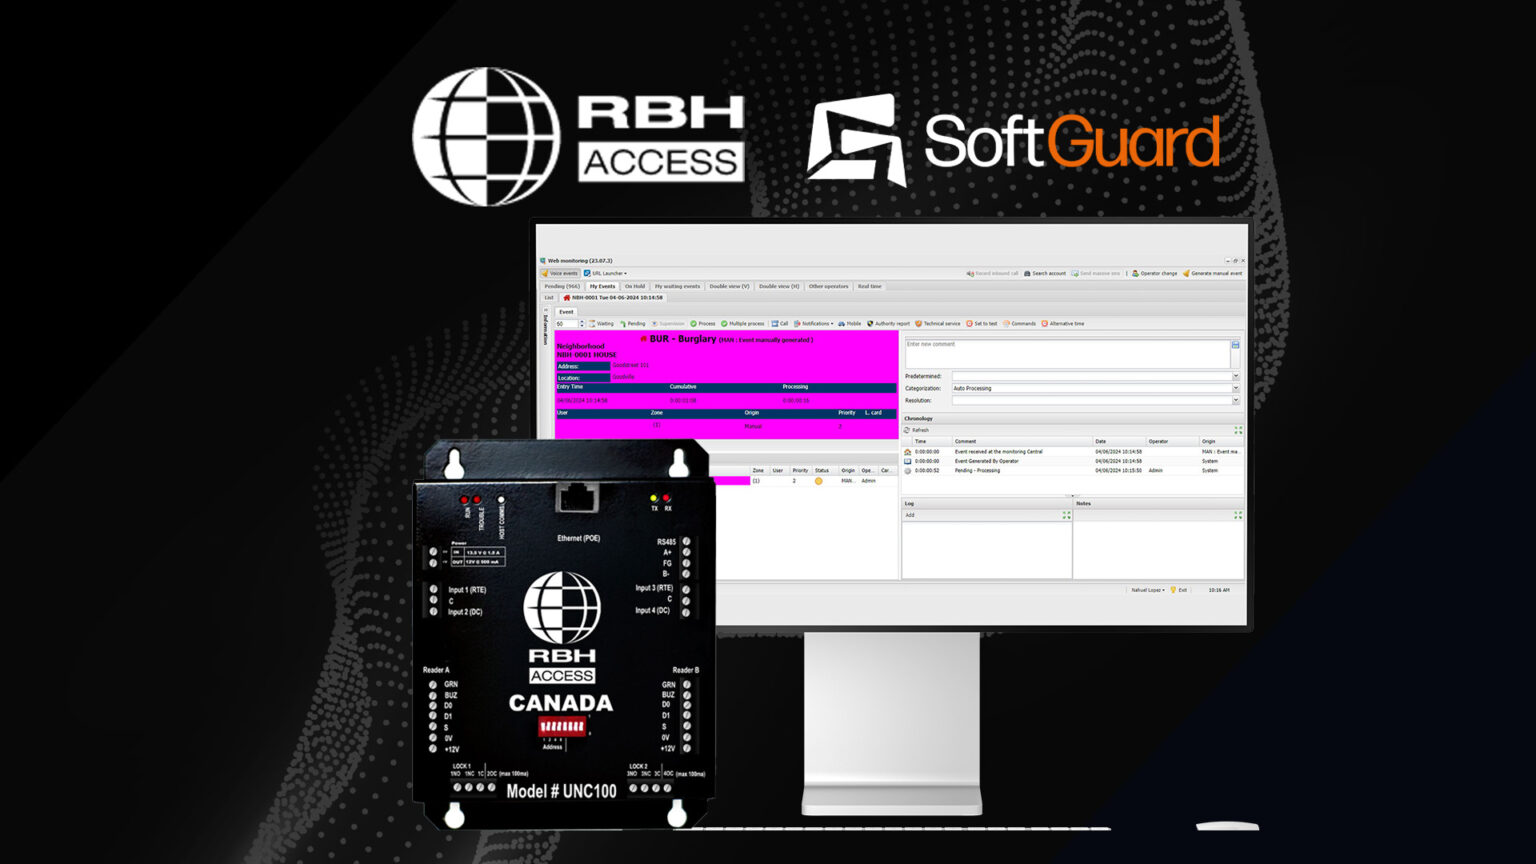1536x864 pixels.
Task: Expand the Log panel to fullscreen
Action: (x=1066, y=515)
